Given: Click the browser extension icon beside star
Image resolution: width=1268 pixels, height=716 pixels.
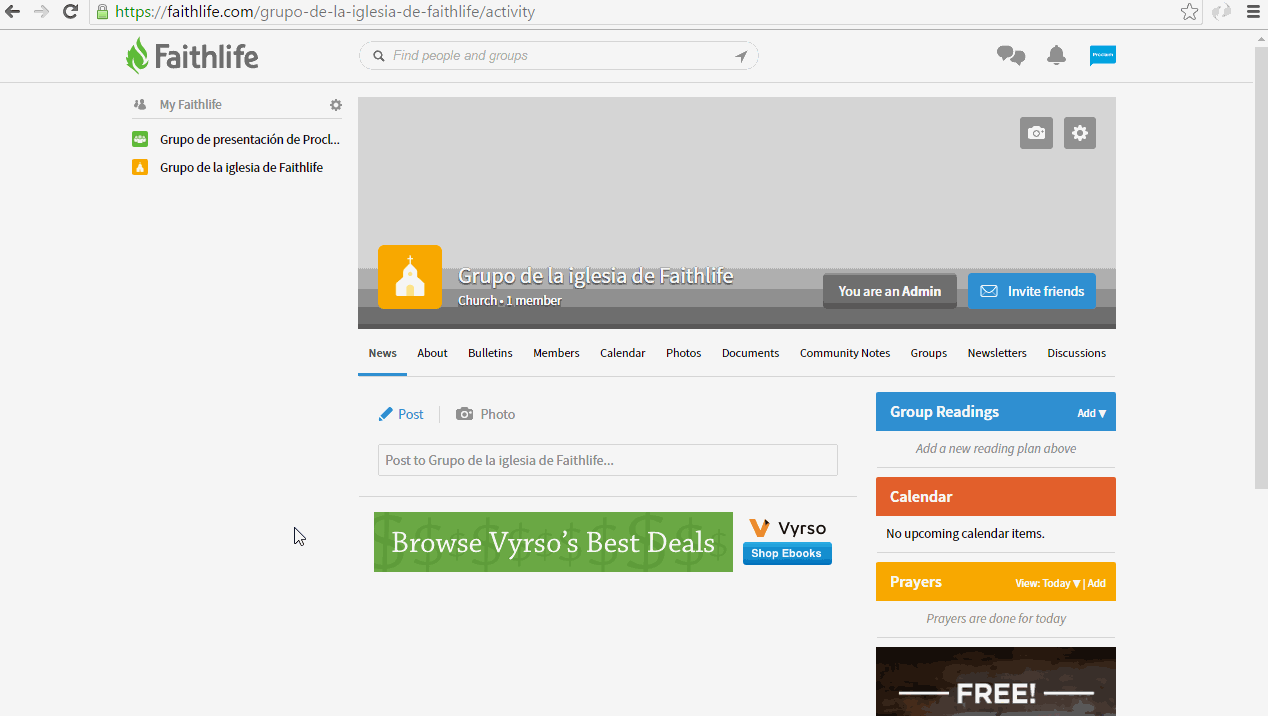Looking at the screenshot, I should [x=1221, y=12].
